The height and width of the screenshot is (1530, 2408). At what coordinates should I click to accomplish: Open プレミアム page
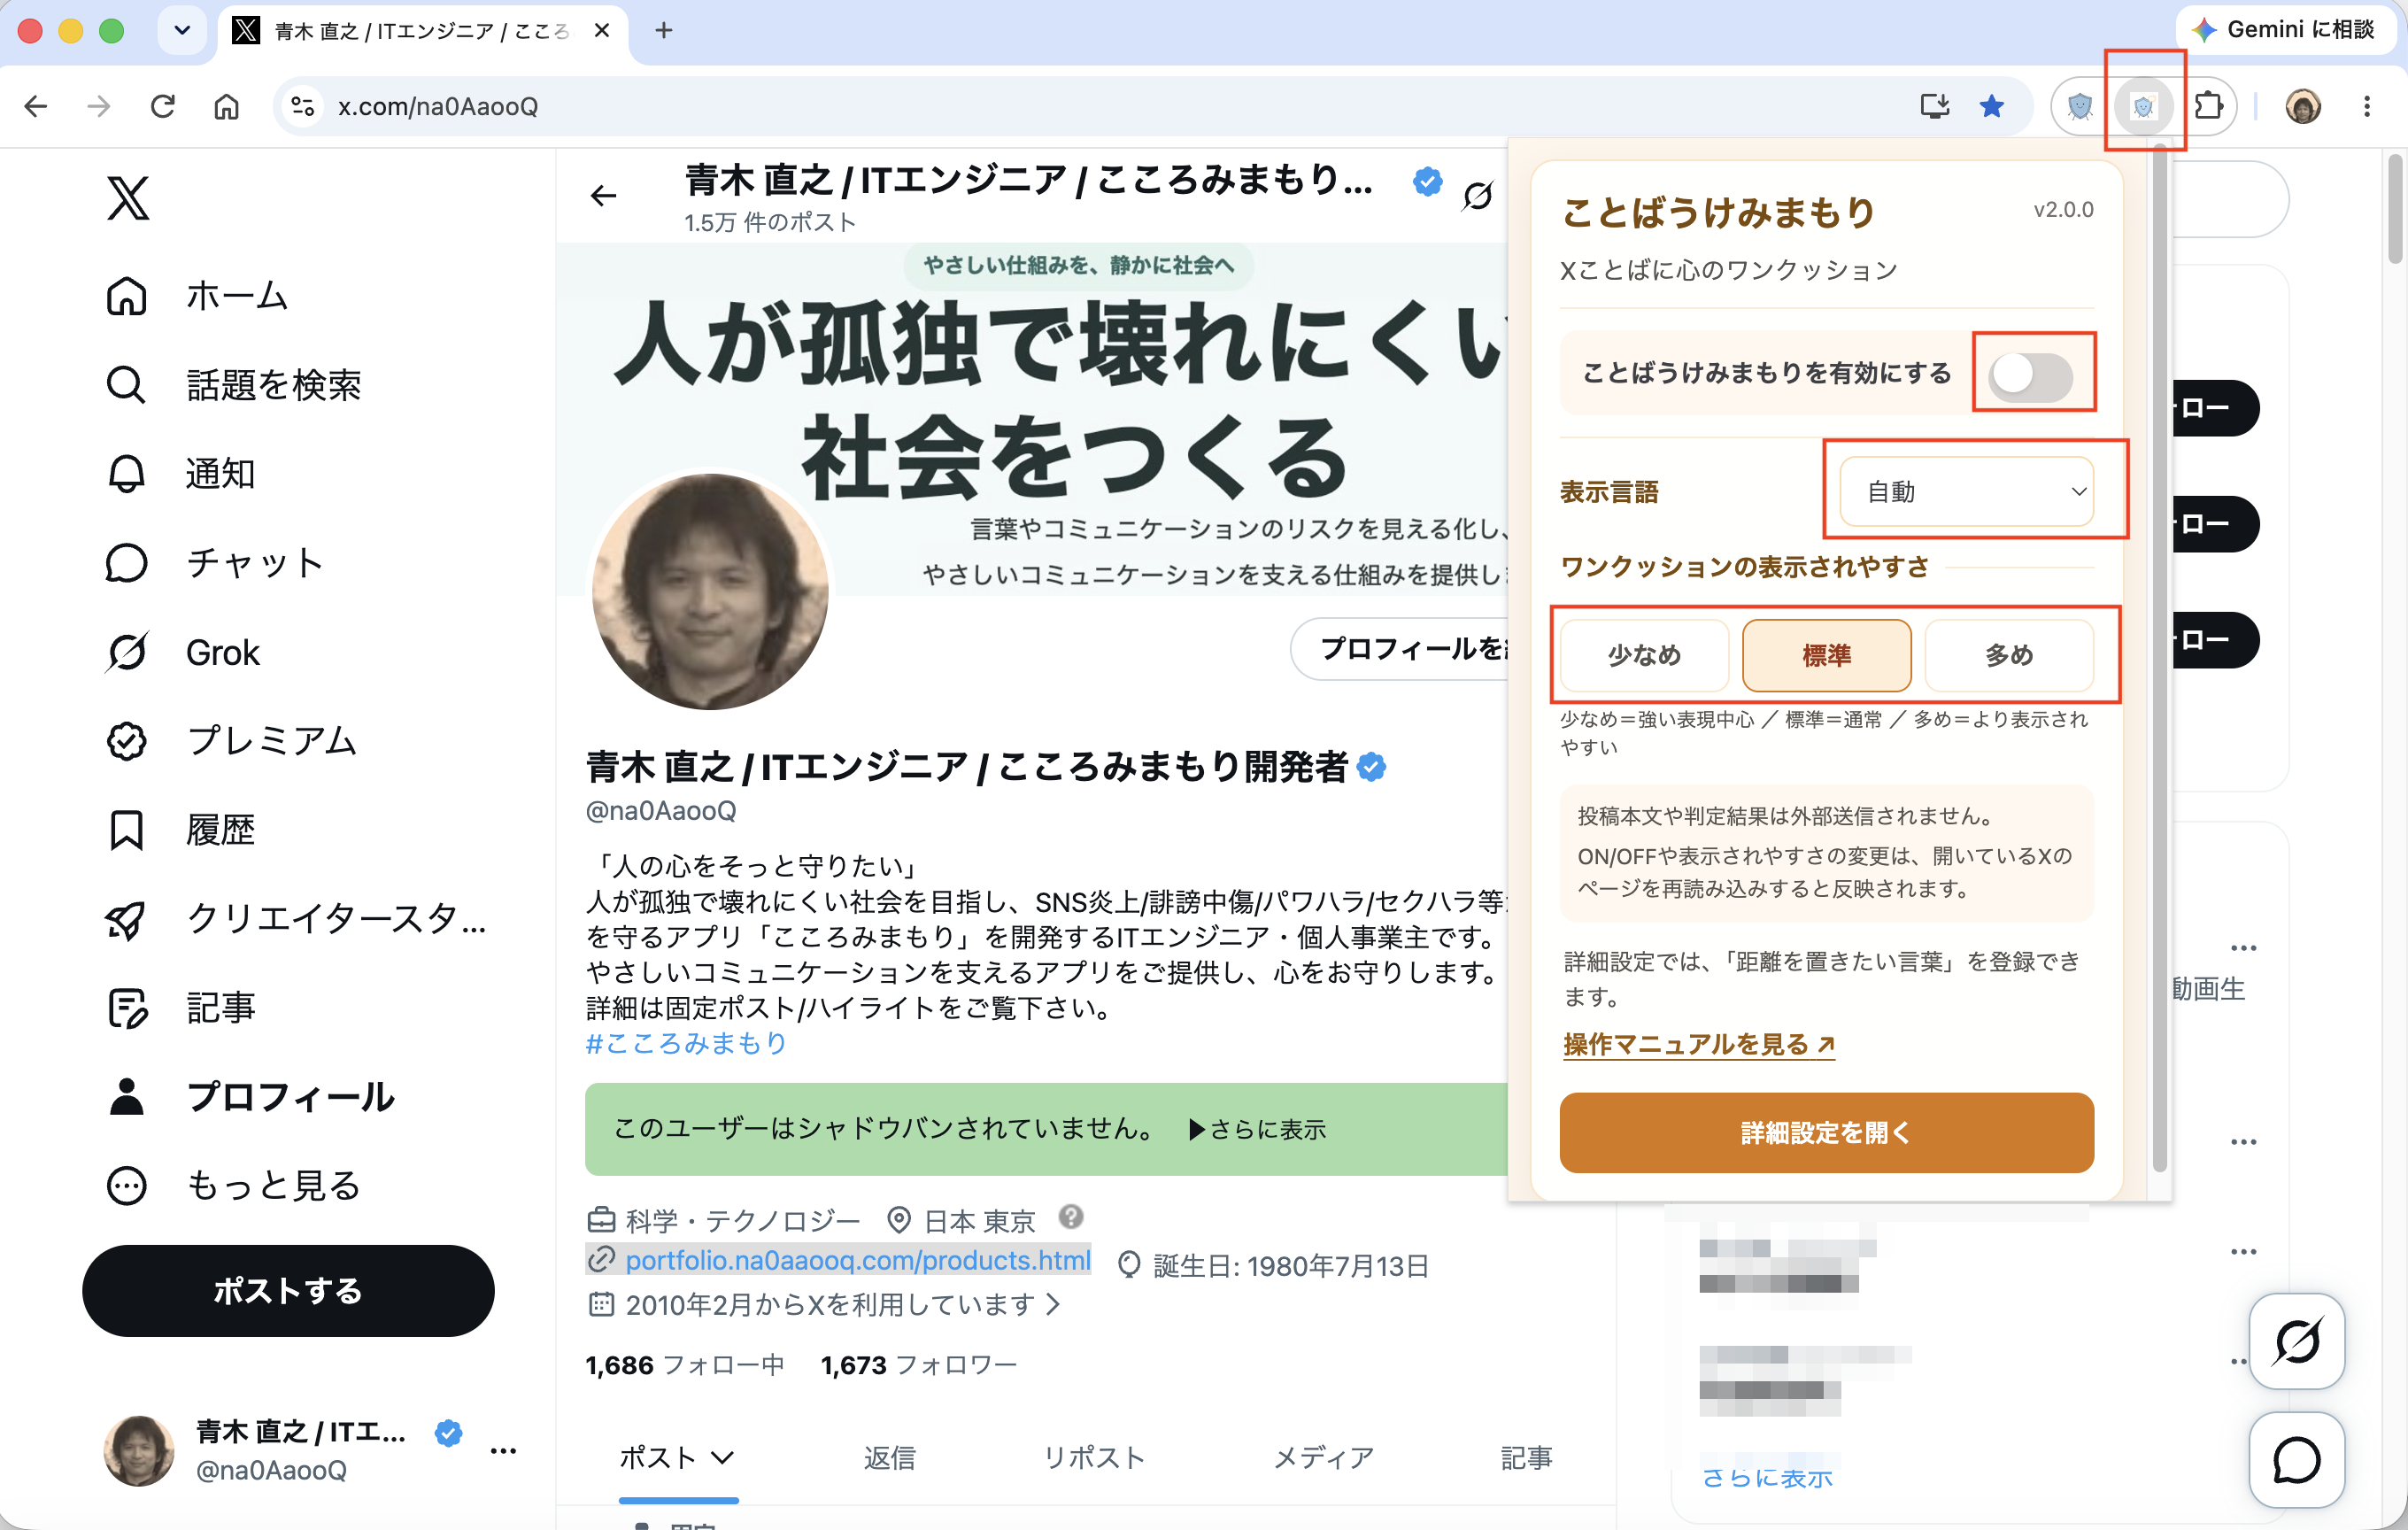[x=231, y=741]
